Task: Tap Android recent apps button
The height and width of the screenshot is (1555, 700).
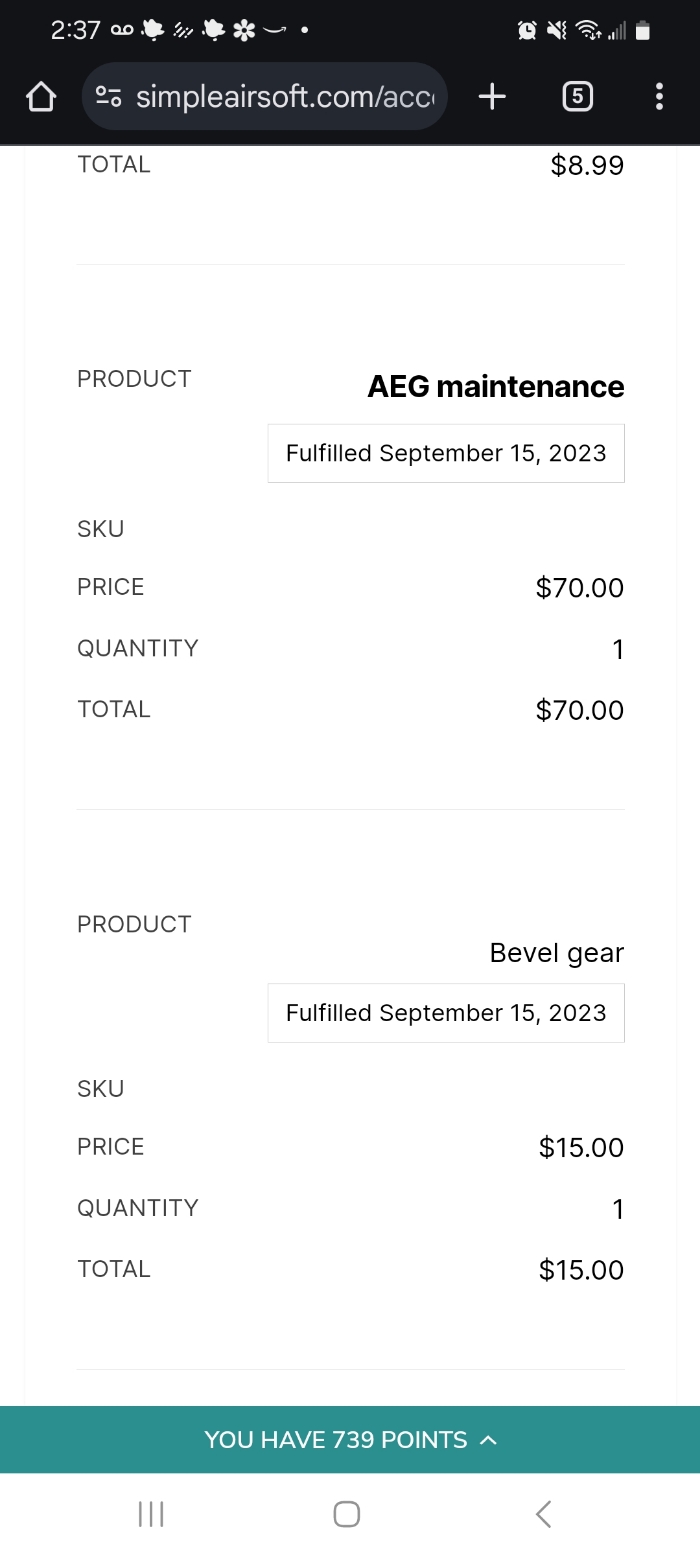Action: click(151, 1514)
